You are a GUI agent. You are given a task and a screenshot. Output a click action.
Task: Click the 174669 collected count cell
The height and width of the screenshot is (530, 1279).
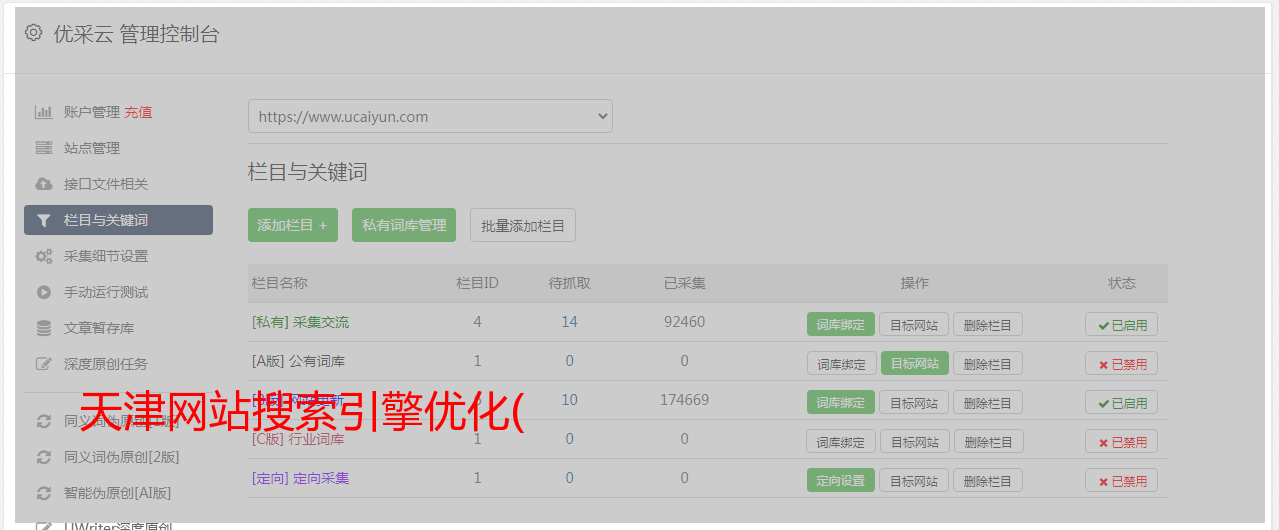(x=684, y=400)
